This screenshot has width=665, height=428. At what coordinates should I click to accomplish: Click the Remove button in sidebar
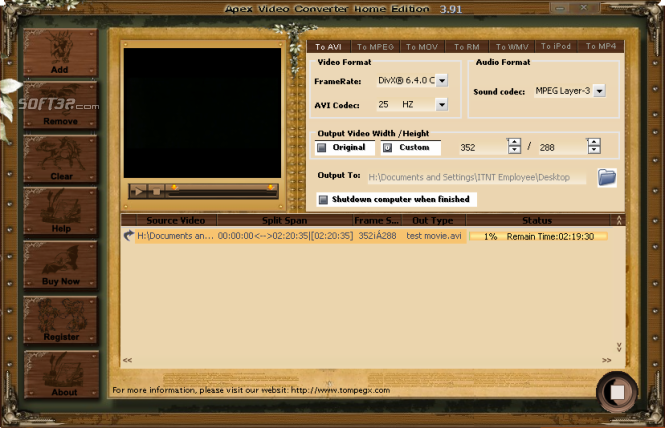60,105
